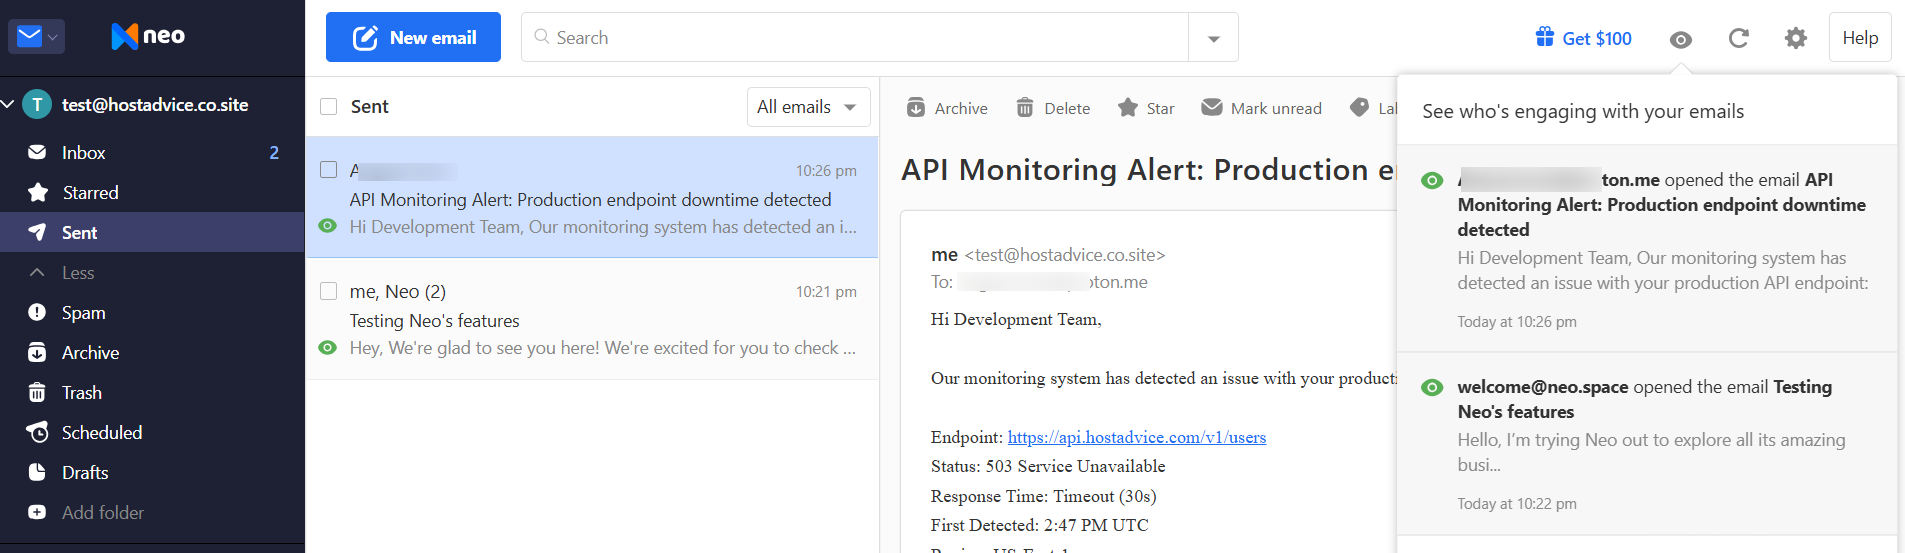This screenshot has height=553, width=1905.
Task: Open the search options dropdown arrow
Action: click(1213, 38)
